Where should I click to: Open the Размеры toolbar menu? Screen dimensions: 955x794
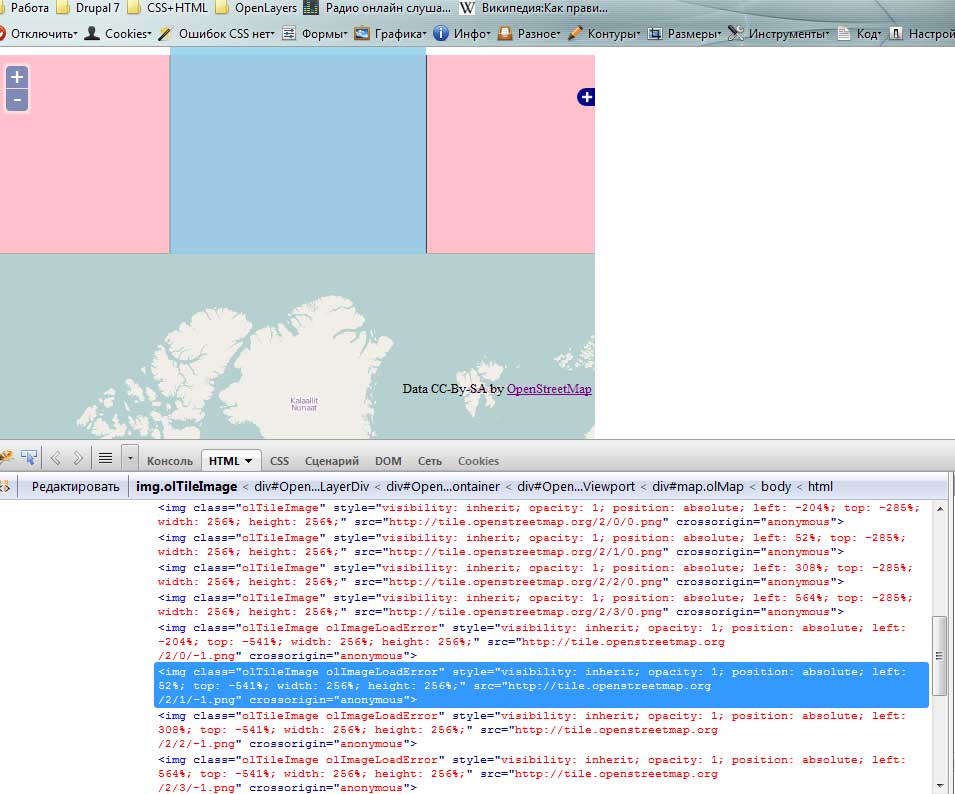685,33
